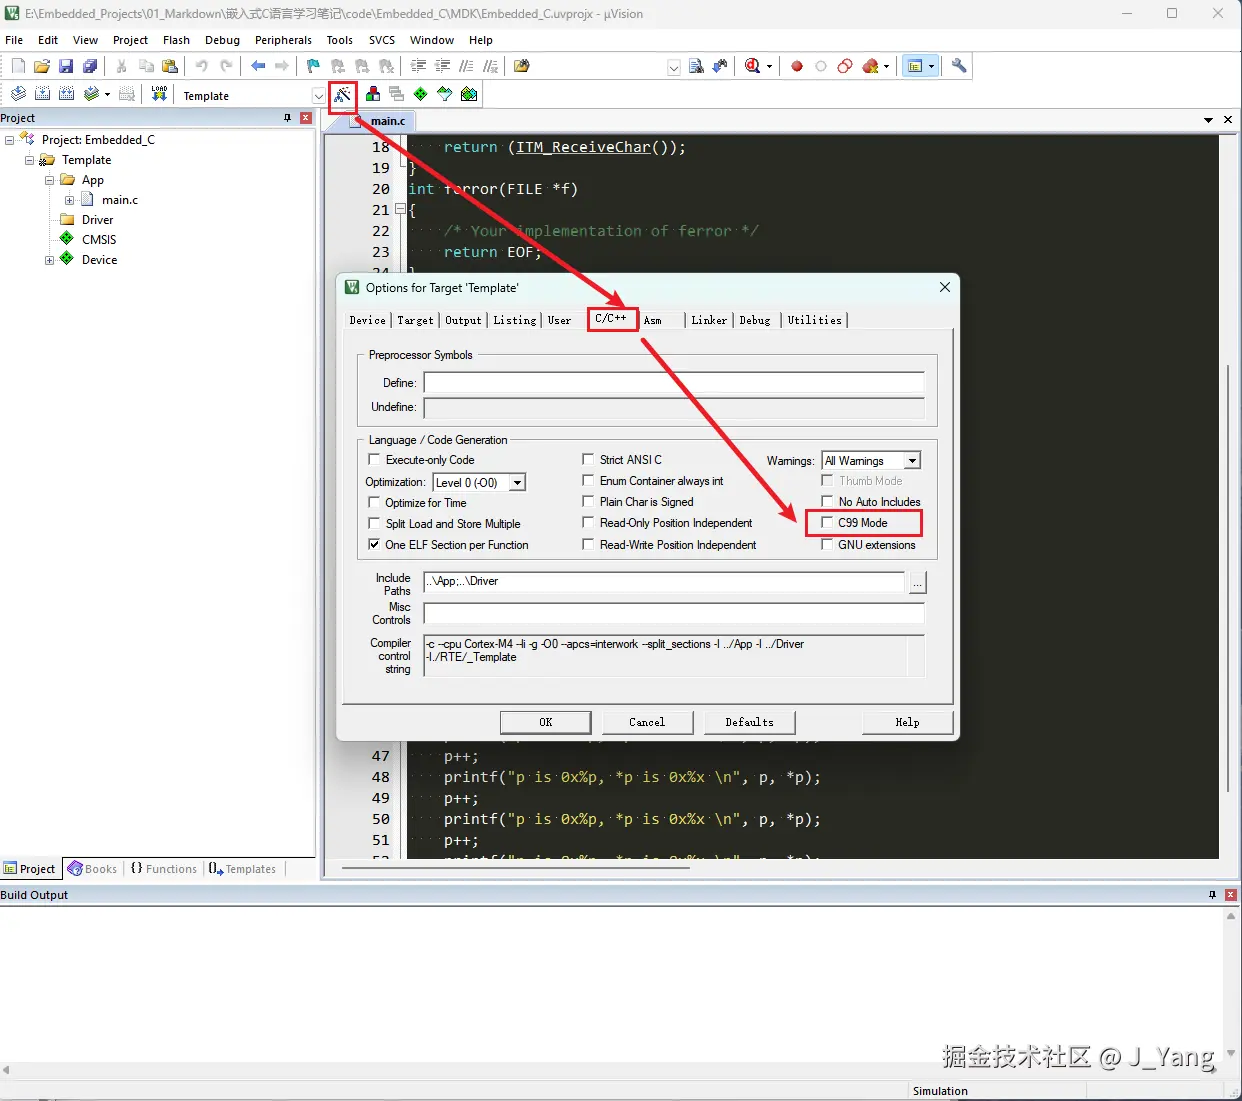Image resolution: width=1242 pixels, height=1101 pixels.
Task: Click the Manage Multi-Project Workspace icon
Action: [396, 94]
